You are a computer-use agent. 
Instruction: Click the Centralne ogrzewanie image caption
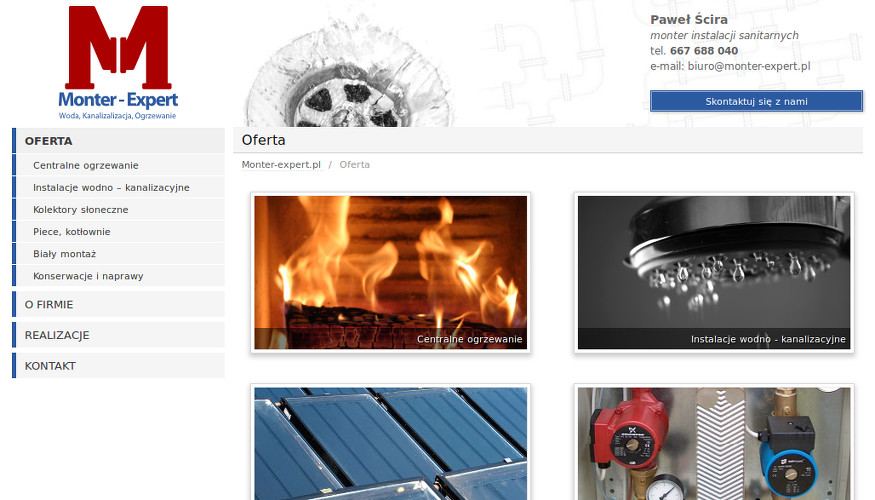tap(469, 339)
